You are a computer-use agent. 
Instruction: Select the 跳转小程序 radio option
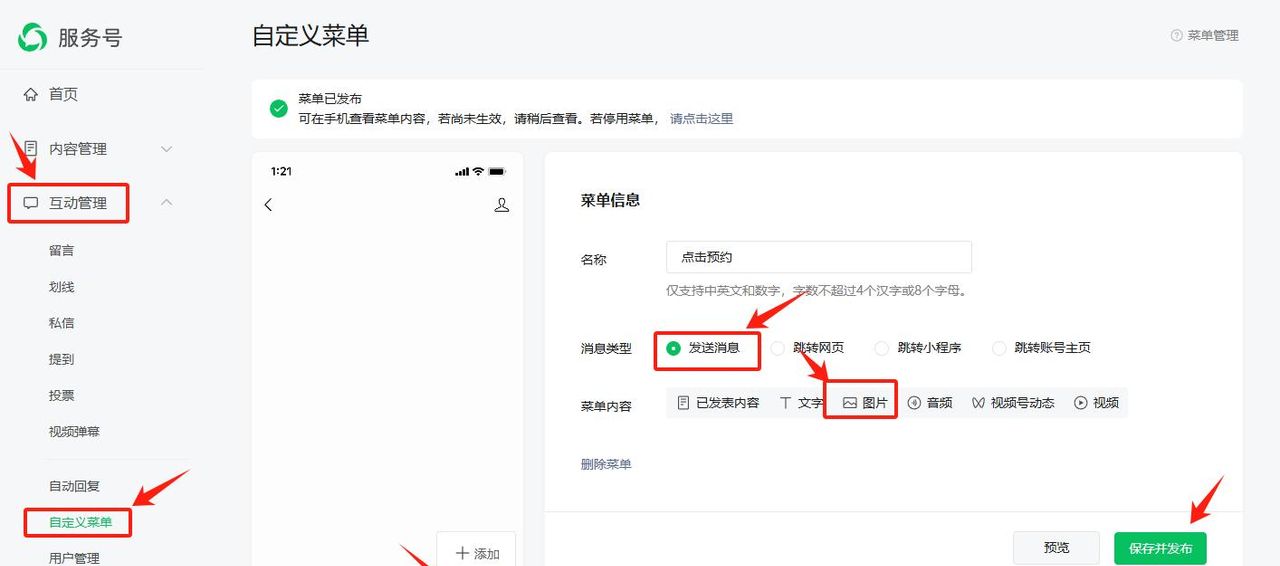882,348
